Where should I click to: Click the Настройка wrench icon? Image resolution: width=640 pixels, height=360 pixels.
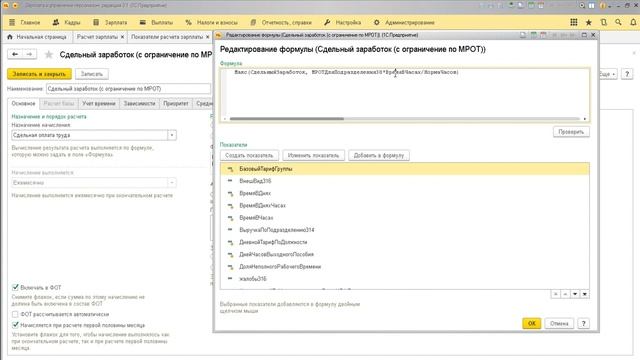tap(327, 22)
